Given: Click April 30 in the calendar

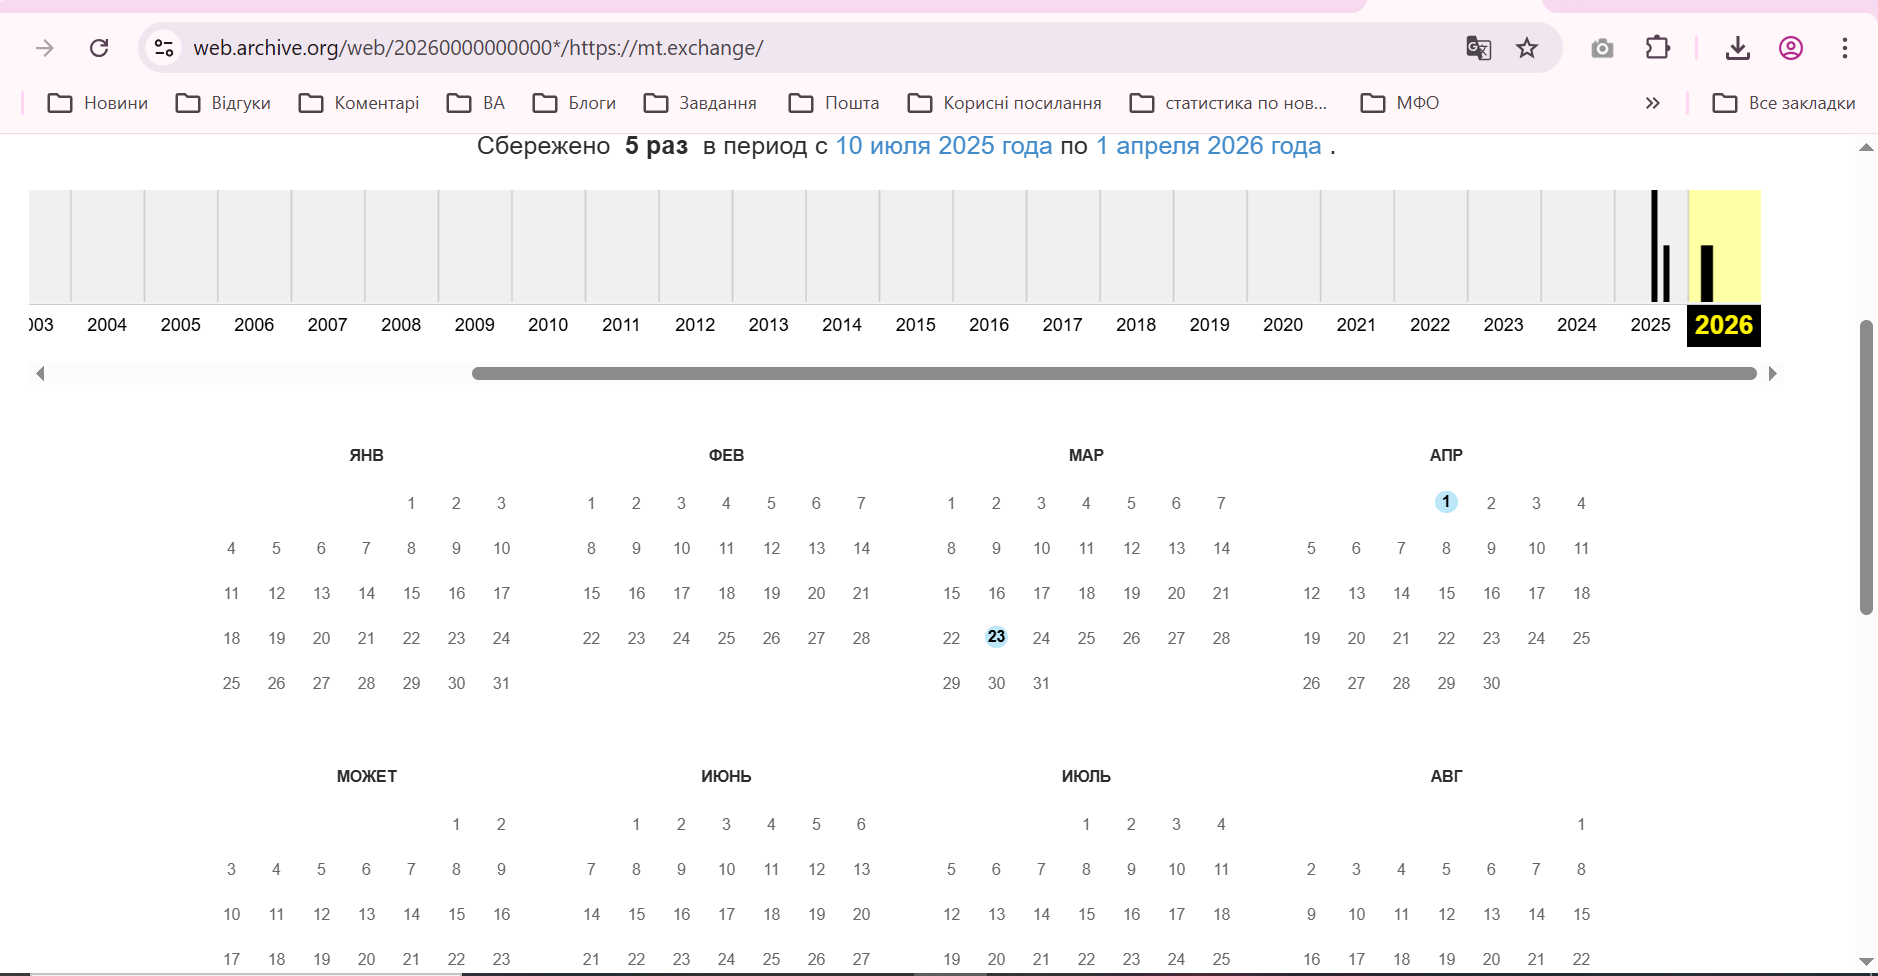Looking at the screenshot, I should (1491, 684).
